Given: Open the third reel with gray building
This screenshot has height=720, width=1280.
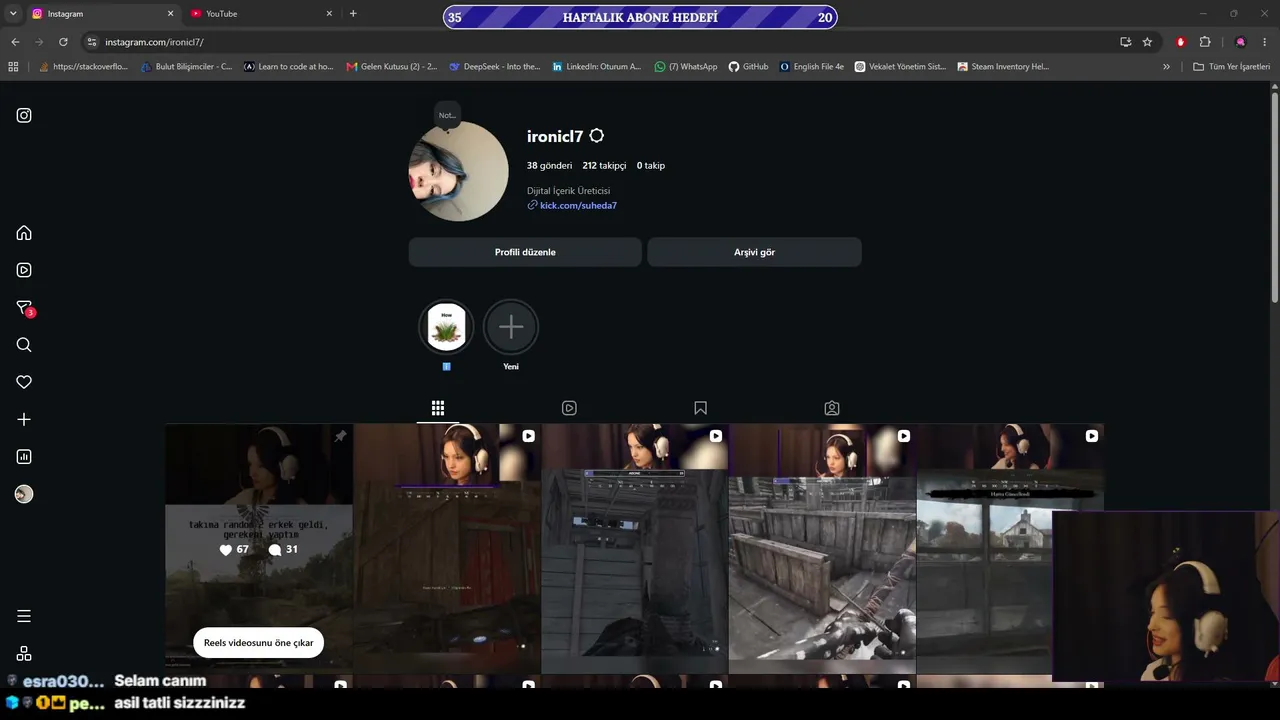Looking at the screenshot, I should [635, 548].
